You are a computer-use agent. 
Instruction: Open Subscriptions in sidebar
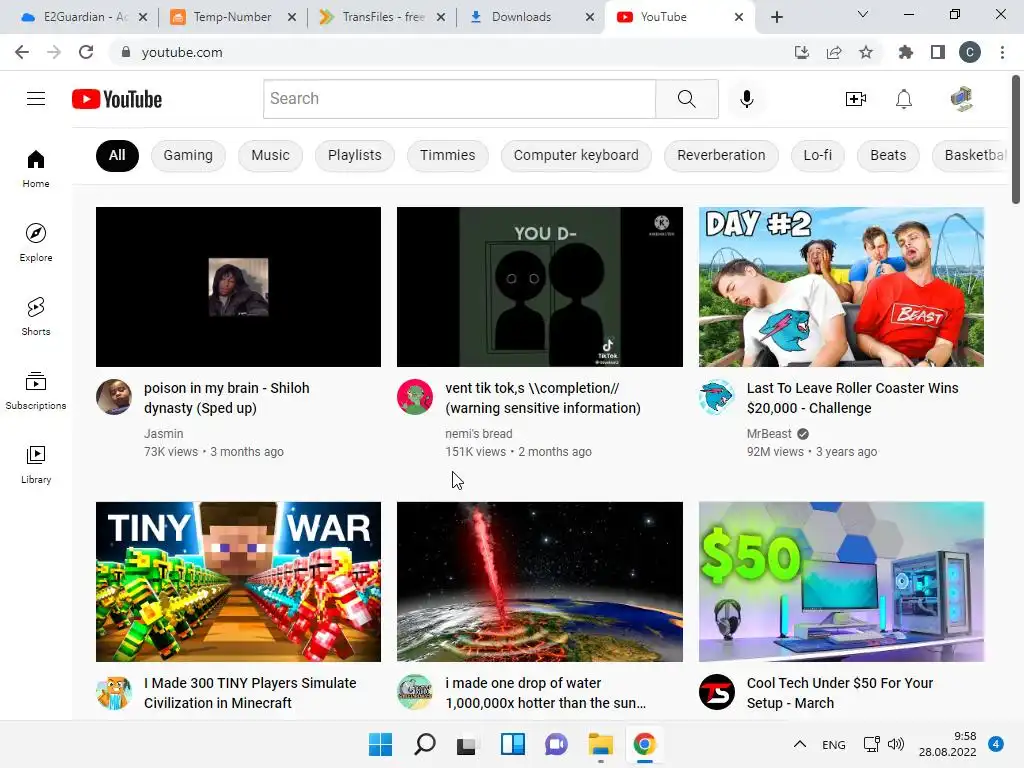point(36,391)
